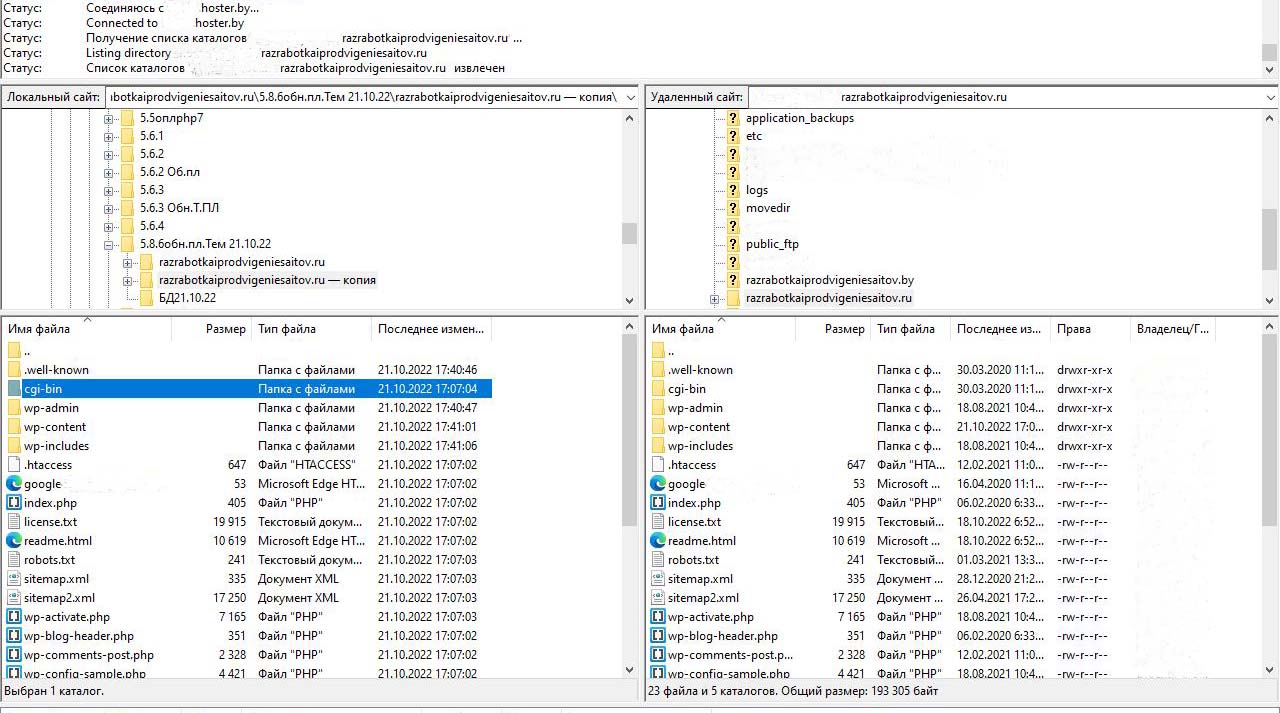Click the Edge icon of local google file
The image size is (1280, 713).
(14, 484)
